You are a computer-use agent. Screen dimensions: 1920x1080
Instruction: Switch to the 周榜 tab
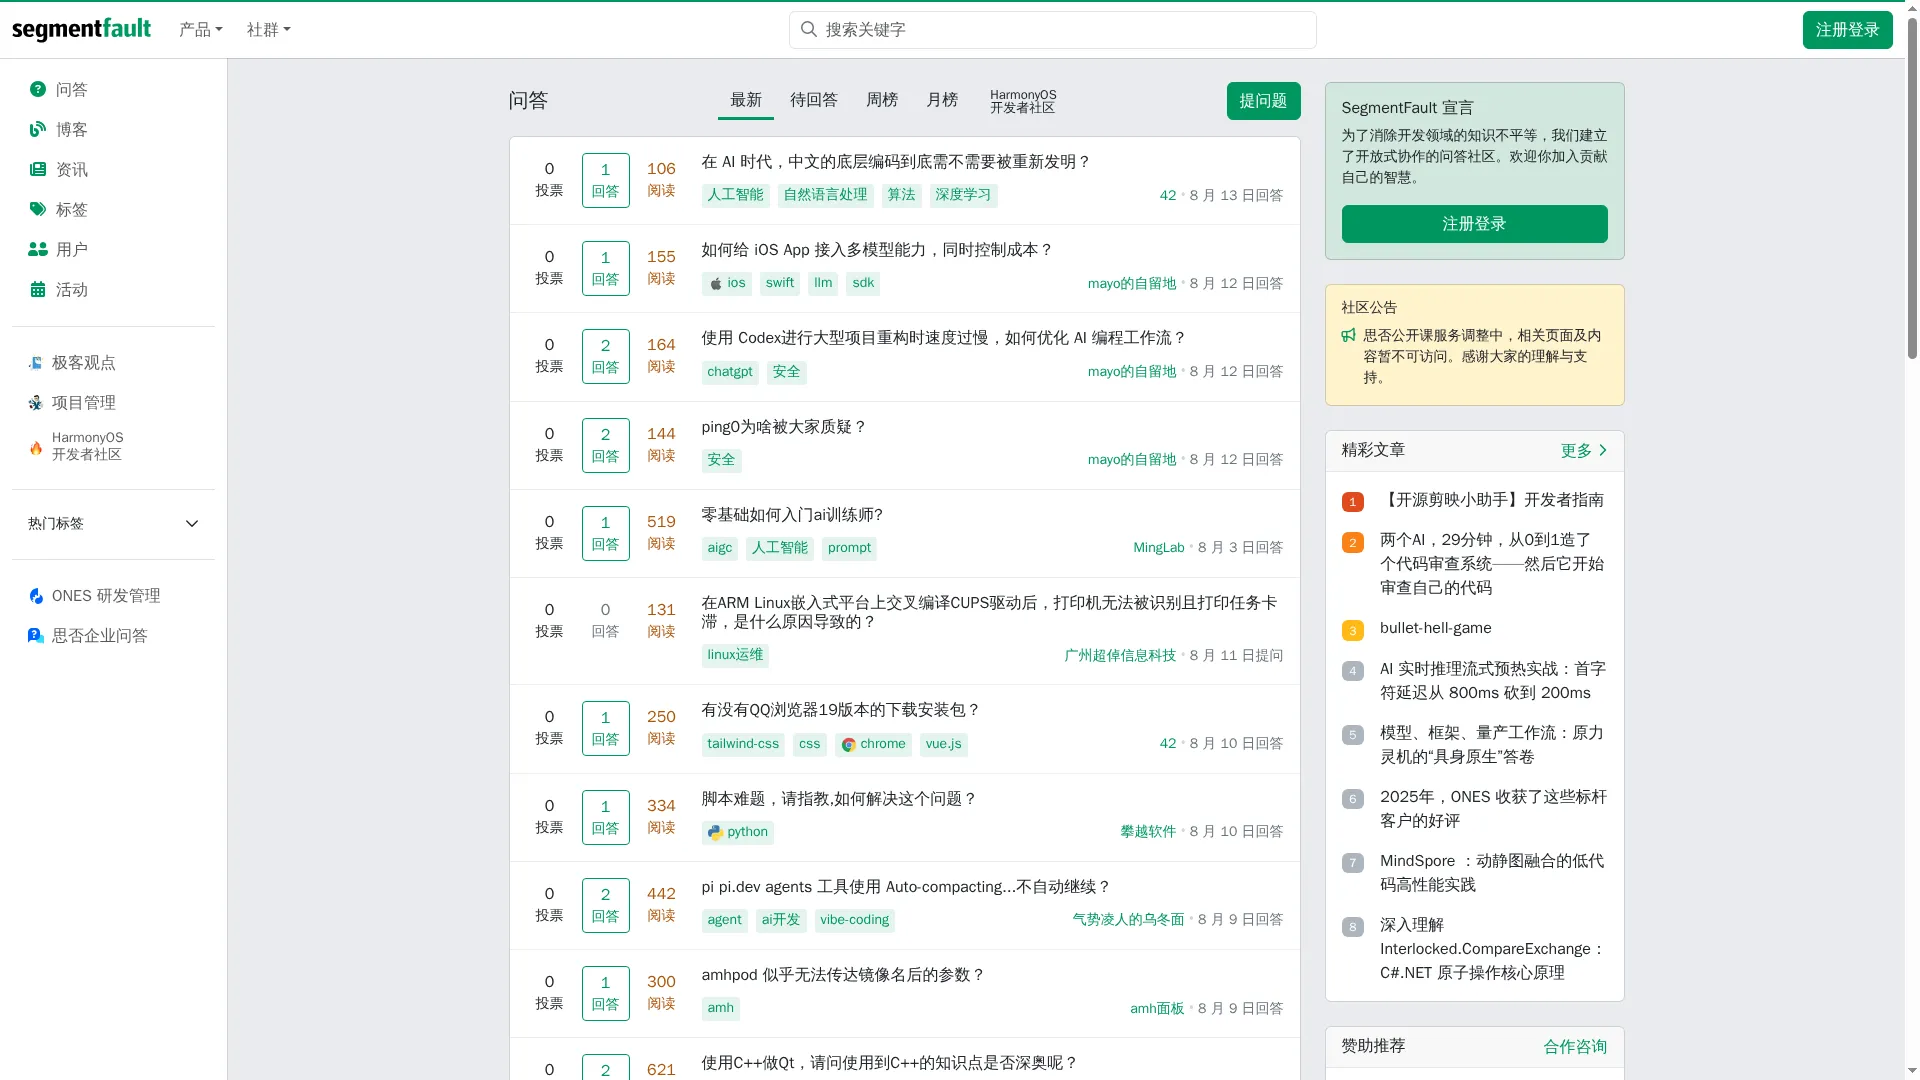[882, 100]
